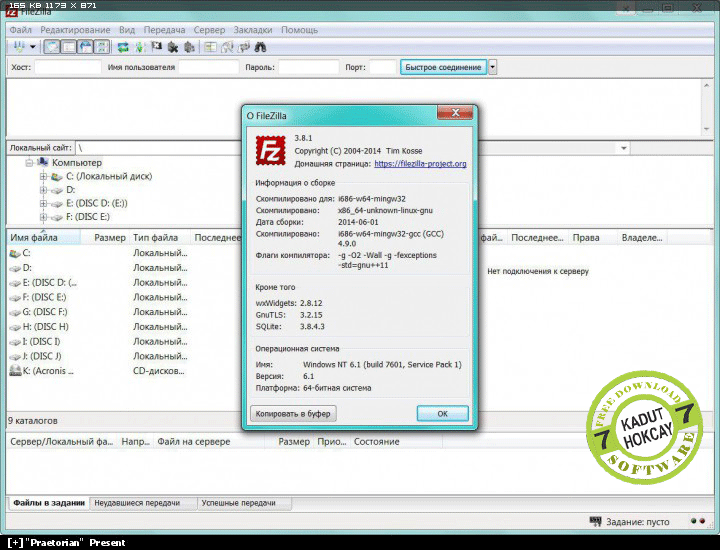This screenshot has width=720, height=550.
Task: Toggle directory comparison in toolbar
Action: pyautogui.click(x=227, y=47)
